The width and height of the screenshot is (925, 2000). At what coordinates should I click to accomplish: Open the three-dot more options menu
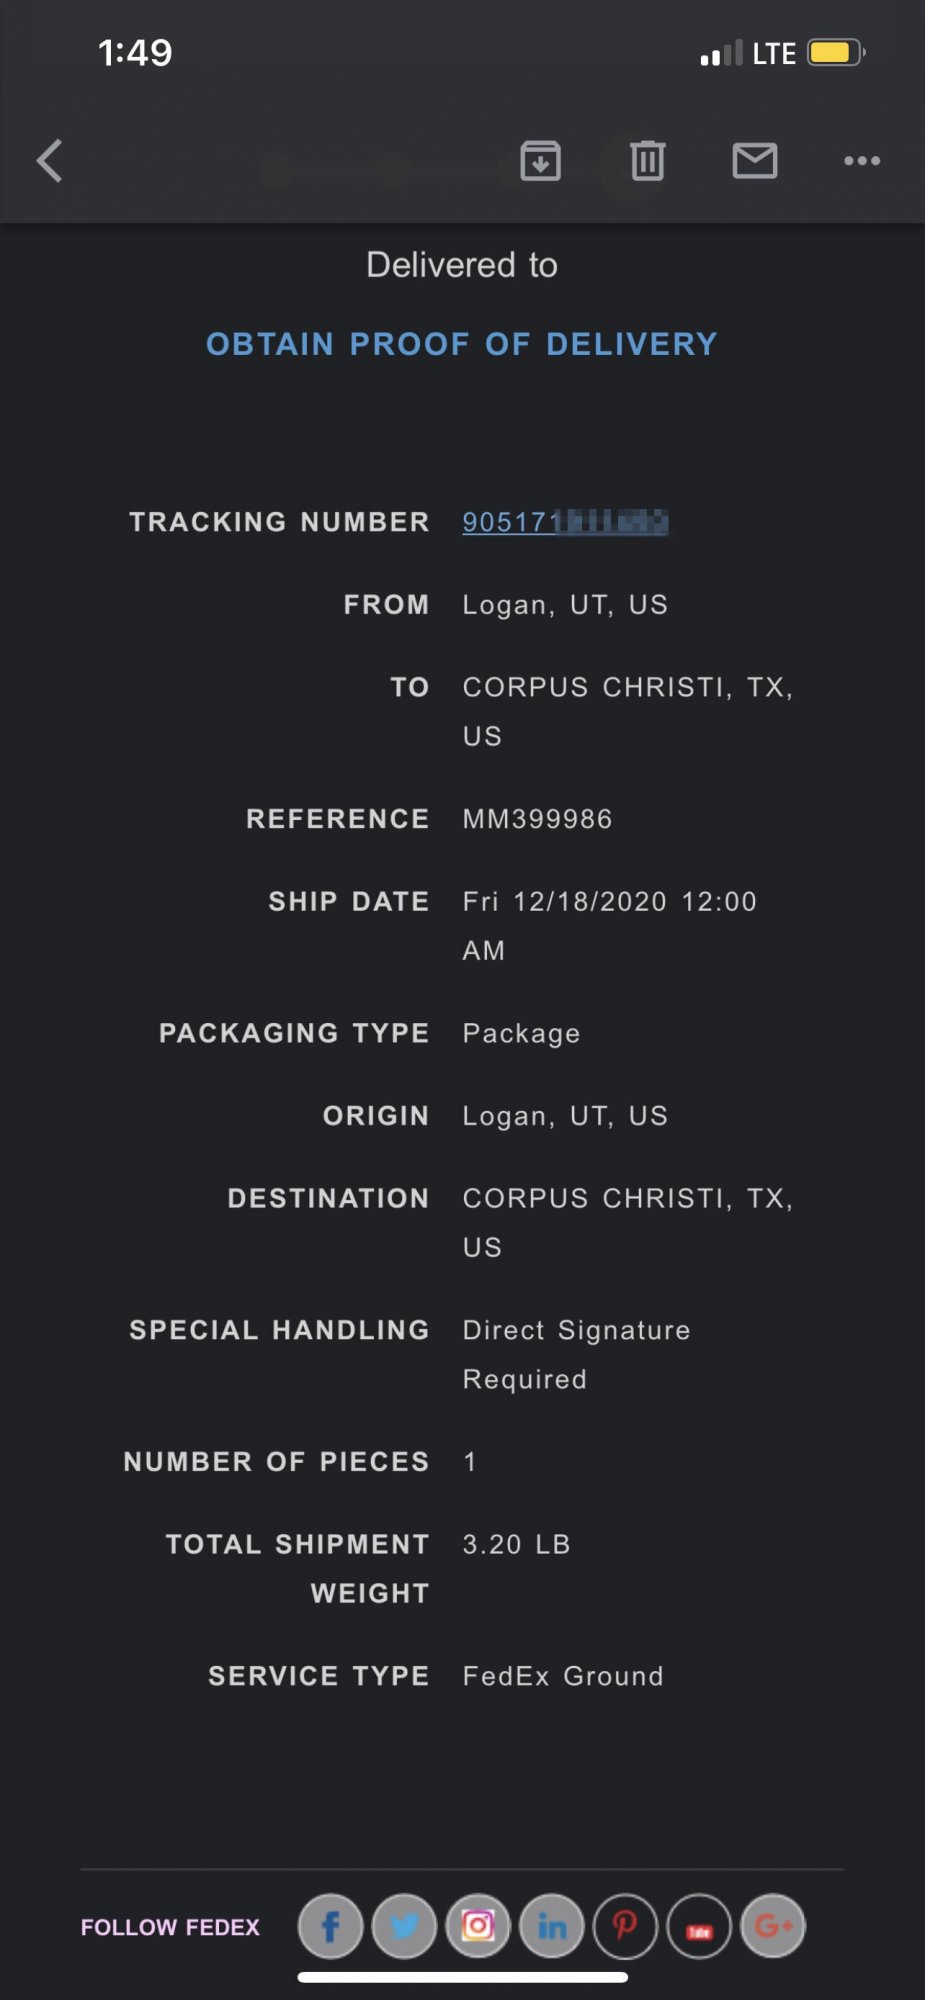tap(861, 161)
